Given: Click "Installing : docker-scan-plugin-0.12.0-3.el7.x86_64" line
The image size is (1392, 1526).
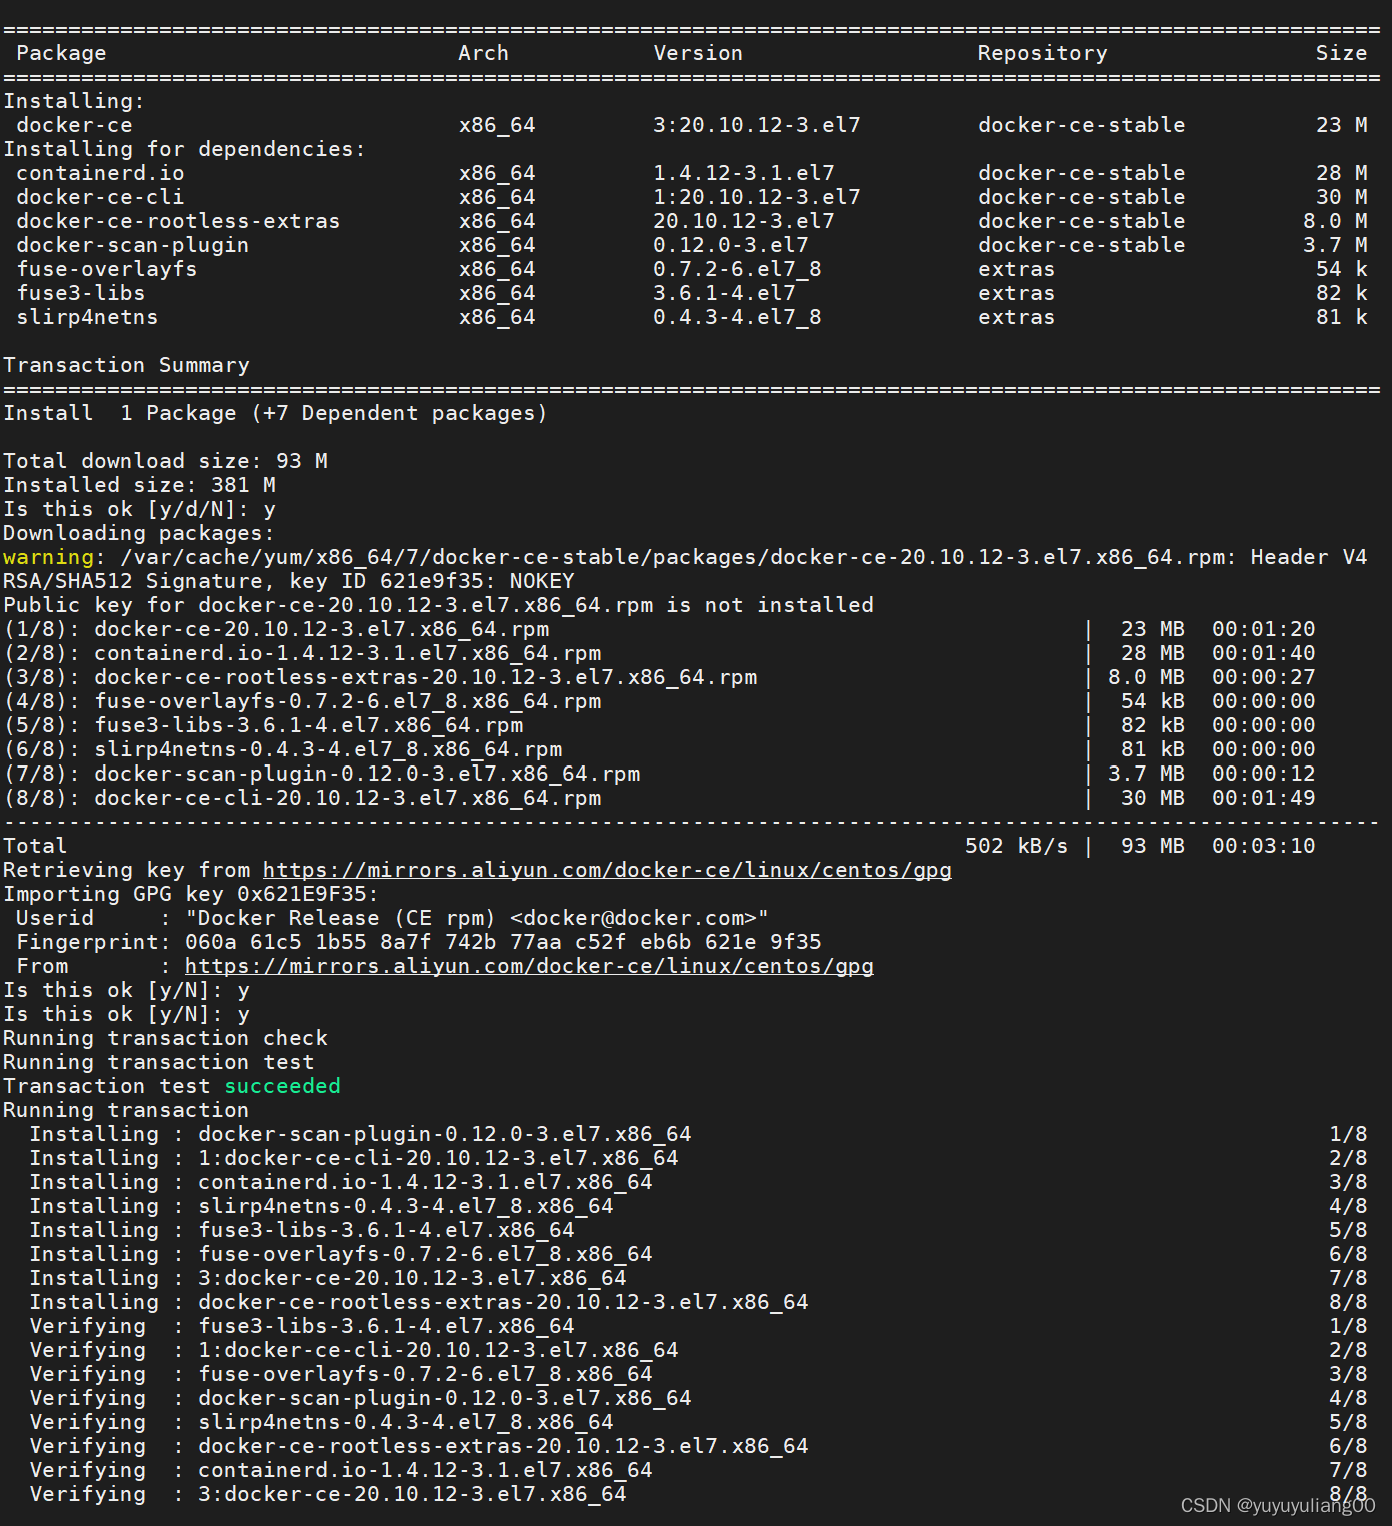Looking at the screenshot, I should pyautogui.click(x=698, y=1134).
